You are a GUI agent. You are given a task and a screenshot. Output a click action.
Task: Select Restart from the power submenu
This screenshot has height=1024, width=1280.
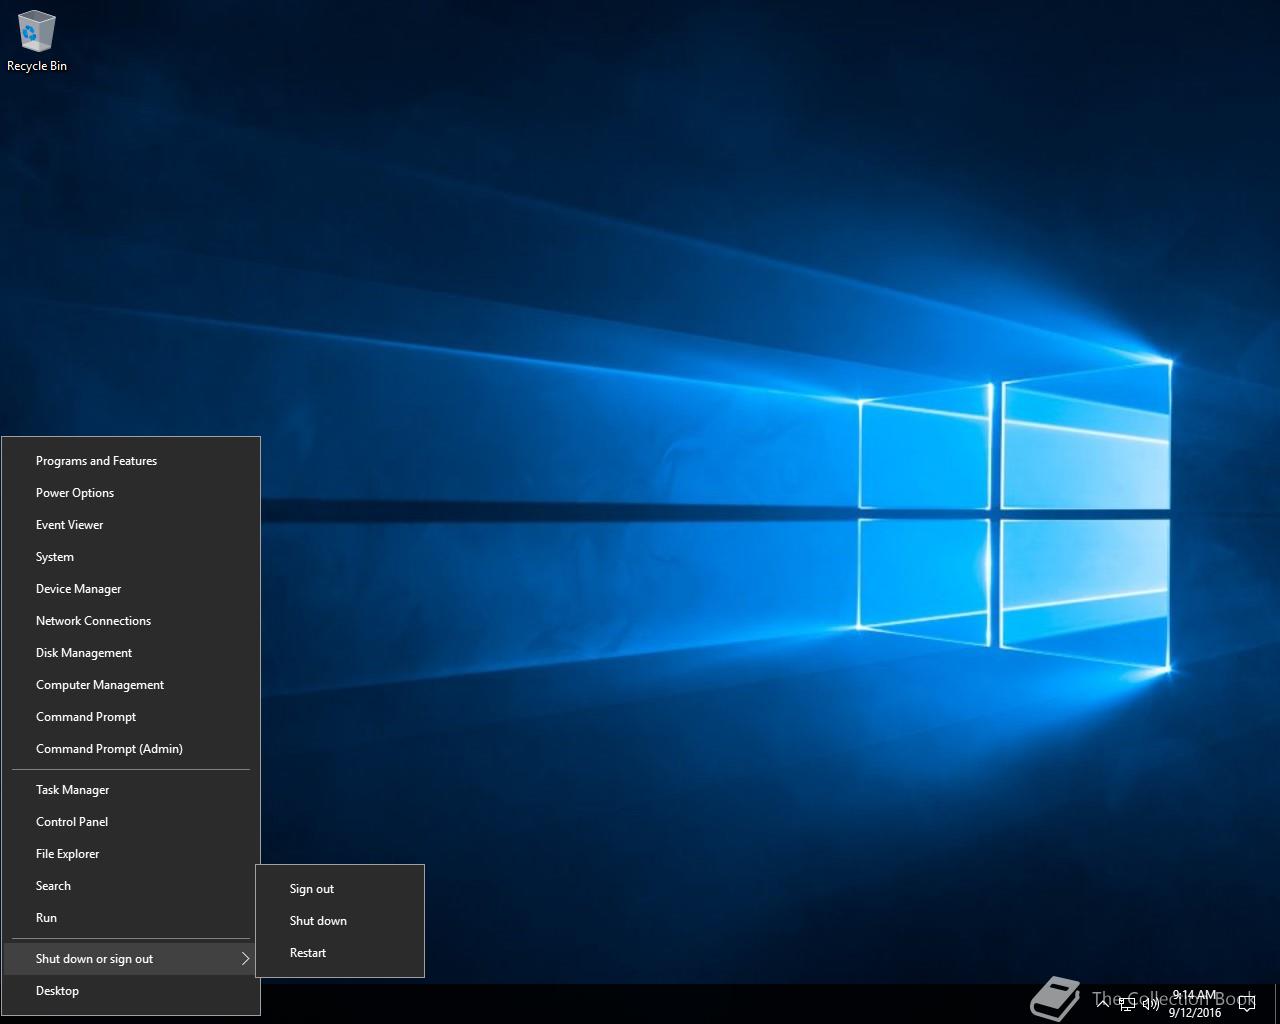pyautogui.click(x=308, y=953)
